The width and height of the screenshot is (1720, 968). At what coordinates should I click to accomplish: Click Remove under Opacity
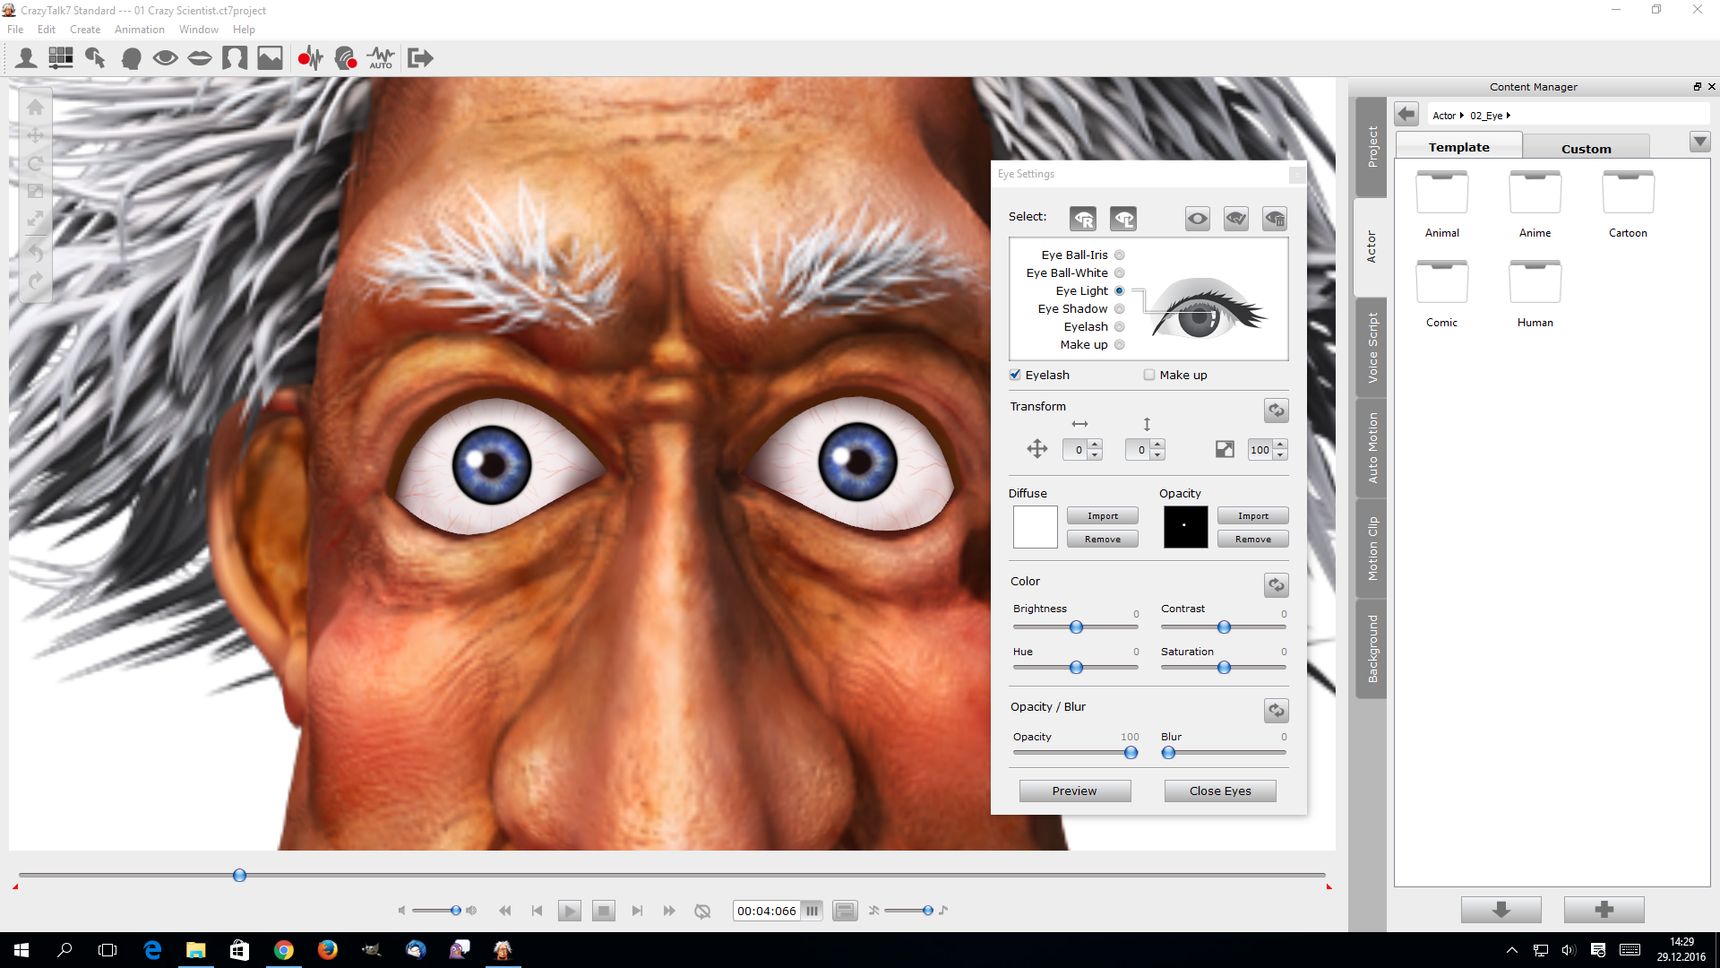(1253, 539)
